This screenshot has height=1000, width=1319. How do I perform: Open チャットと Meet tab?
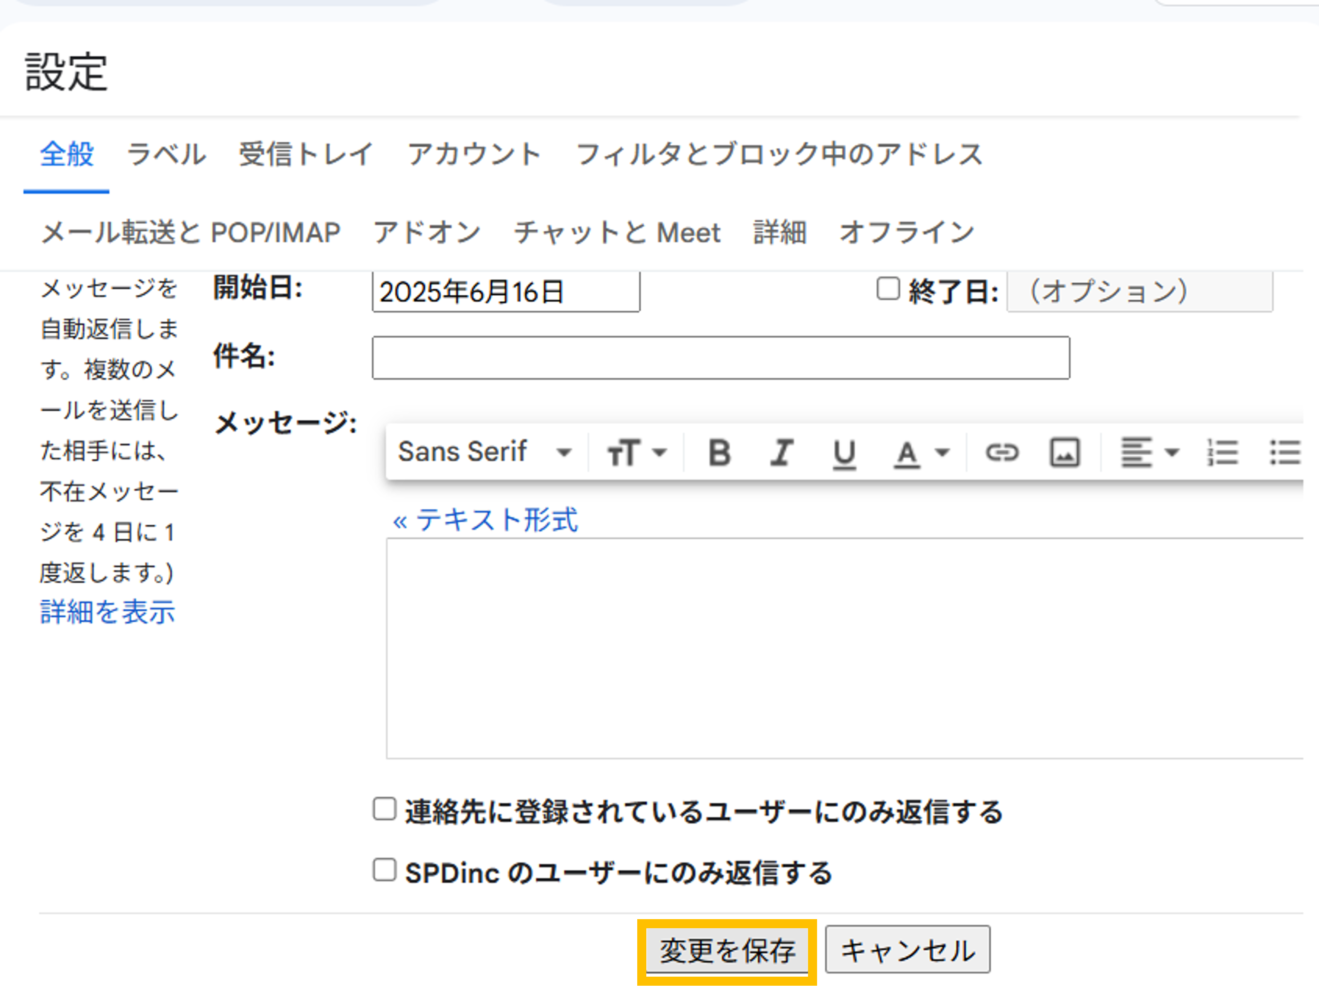click(x=617, y=232)
